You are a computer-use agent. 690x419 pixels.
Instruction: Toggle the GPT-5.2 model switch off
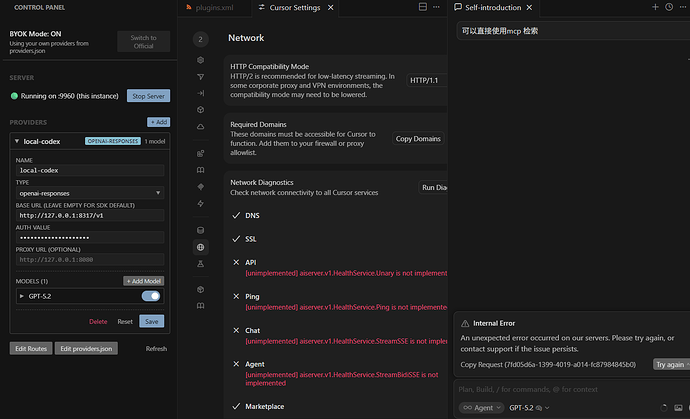coord(150,296)
